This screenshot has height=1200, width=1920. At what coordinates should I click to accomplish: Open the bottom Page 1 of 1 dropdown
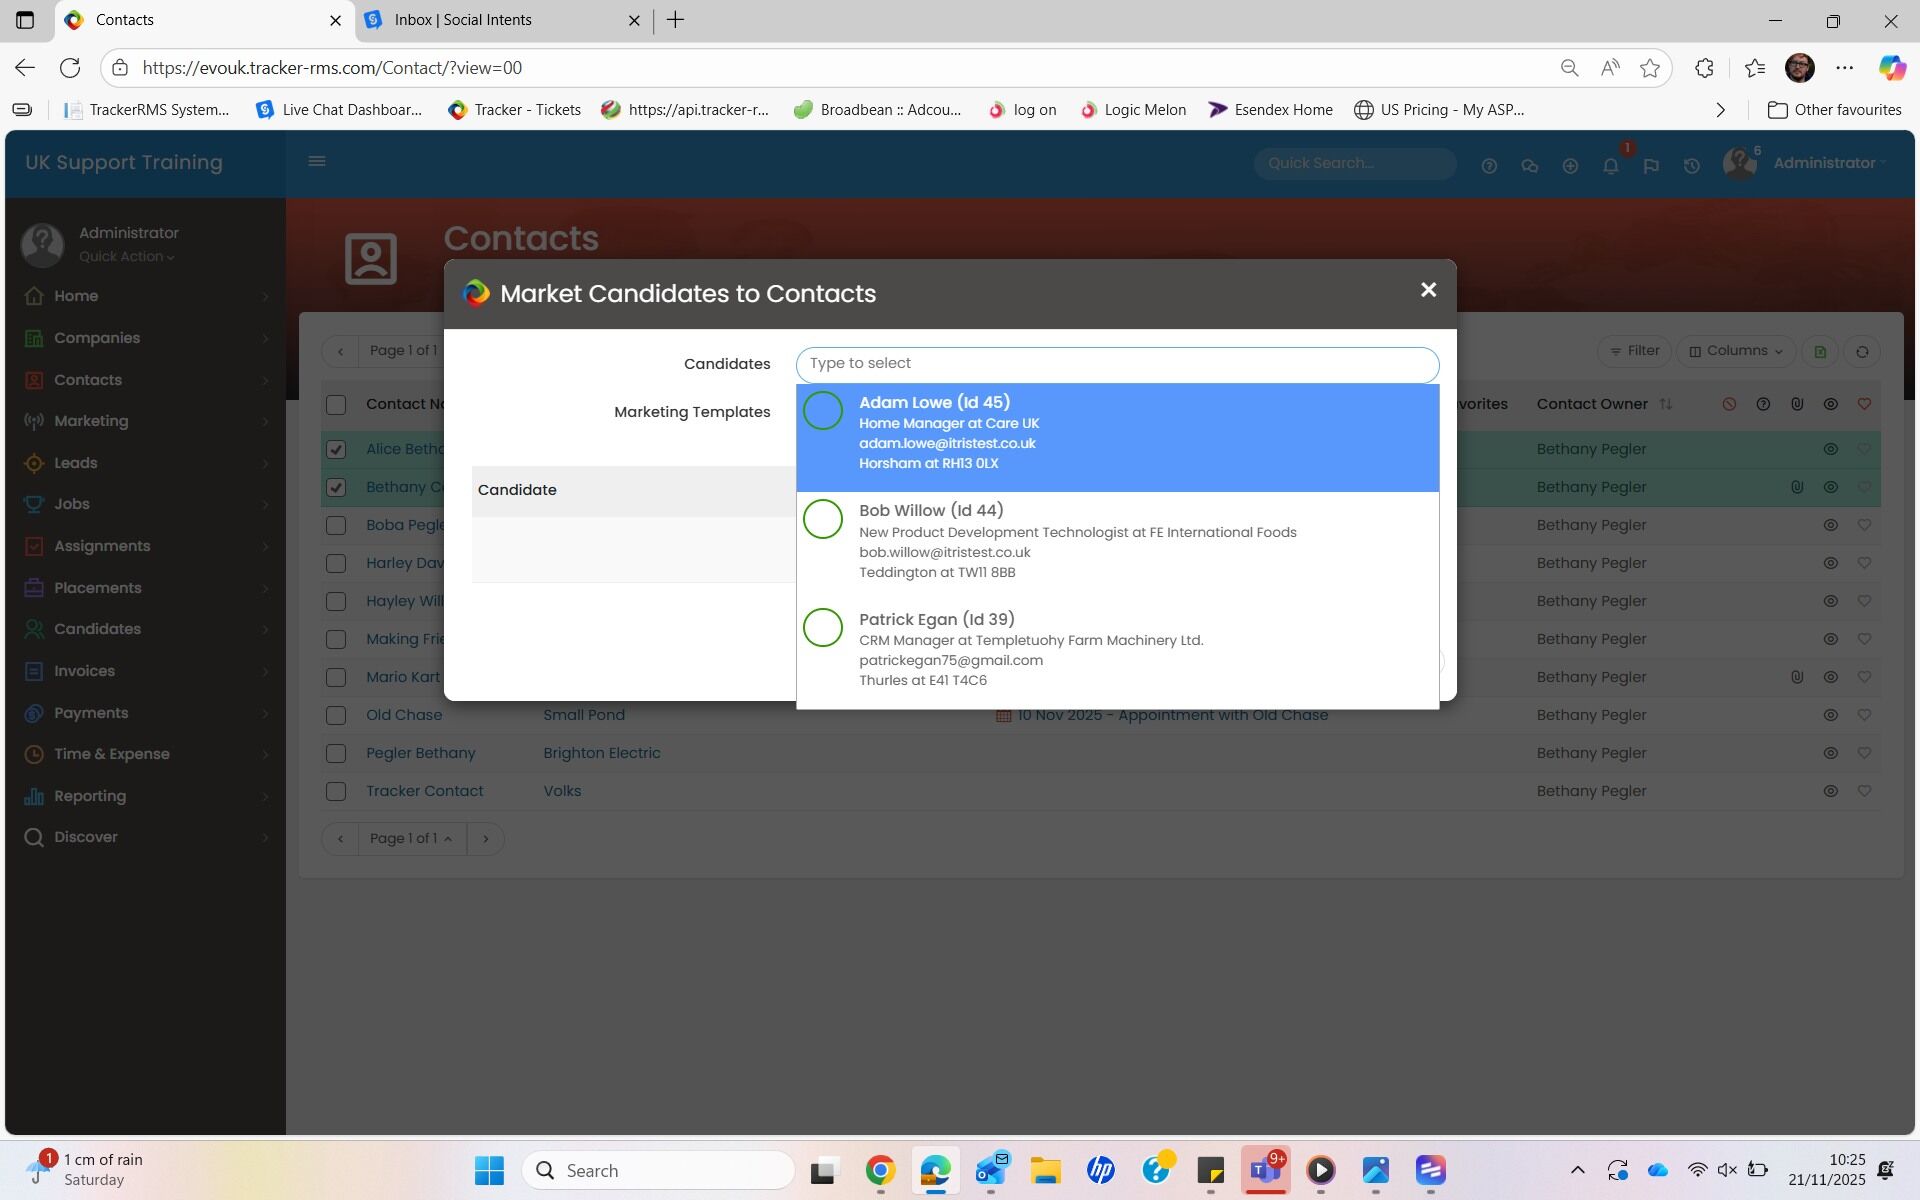click(x=411, y=839)
